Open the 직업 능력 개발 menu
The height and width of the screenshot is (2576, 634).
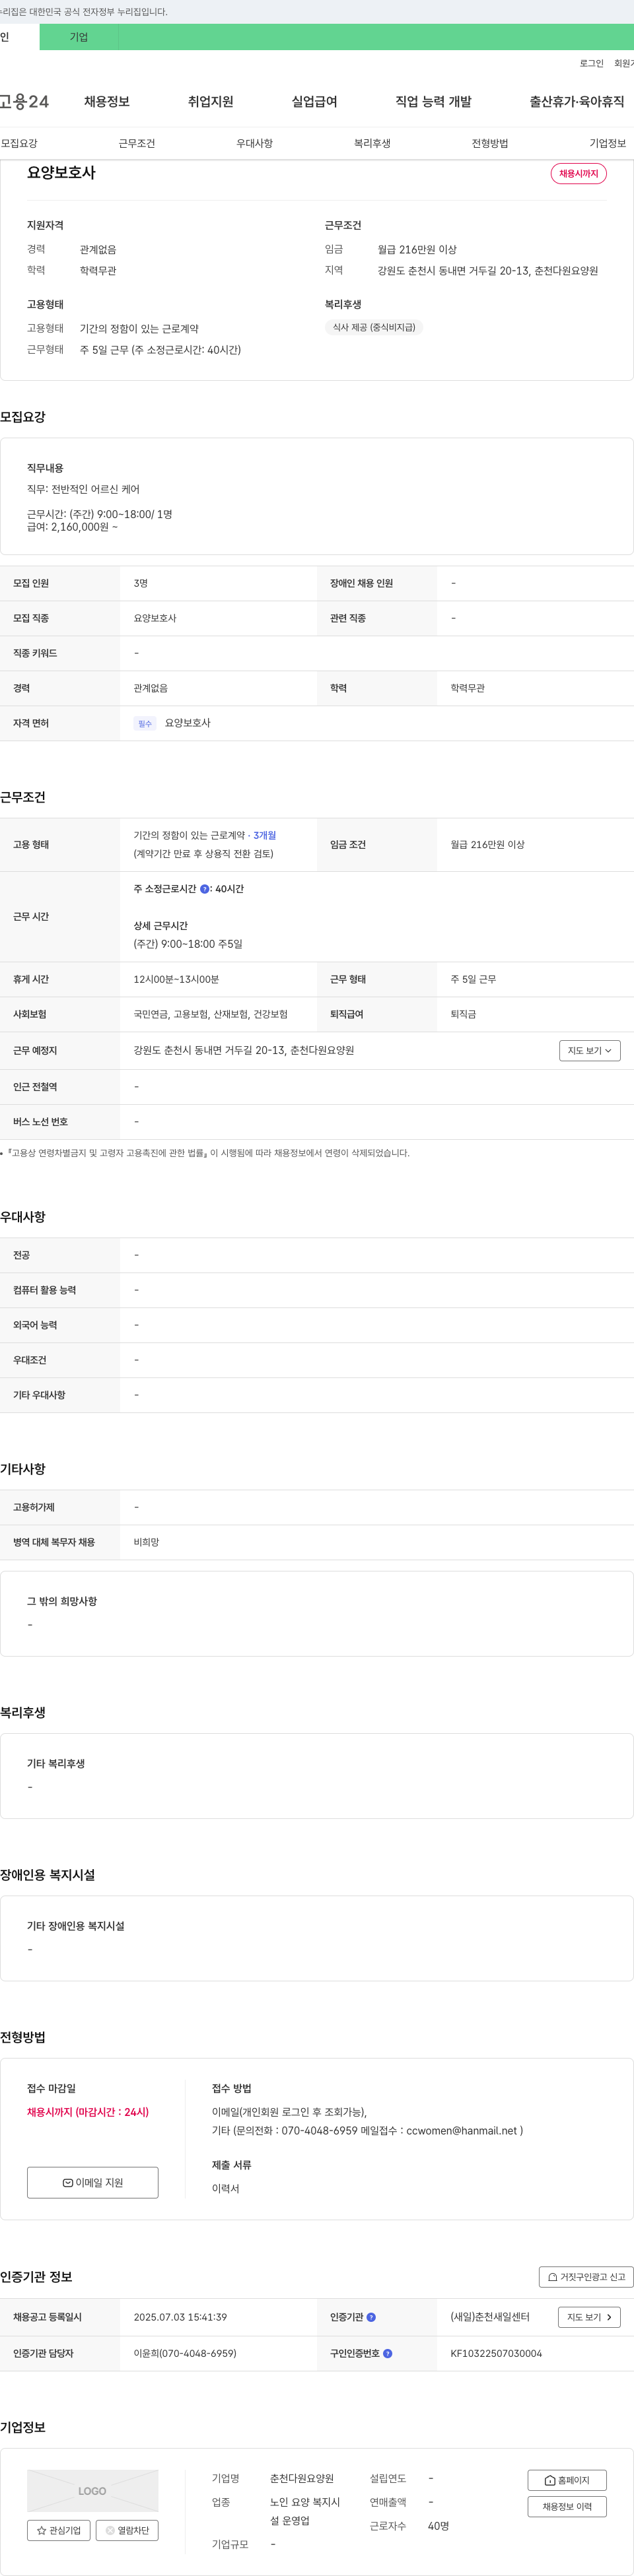[433, 102]
